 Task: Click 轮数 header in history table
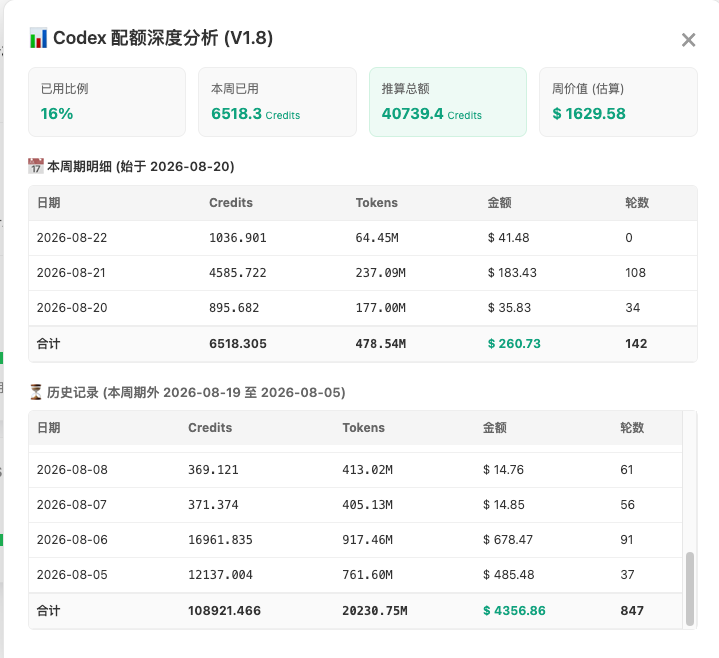click(632, 427)
